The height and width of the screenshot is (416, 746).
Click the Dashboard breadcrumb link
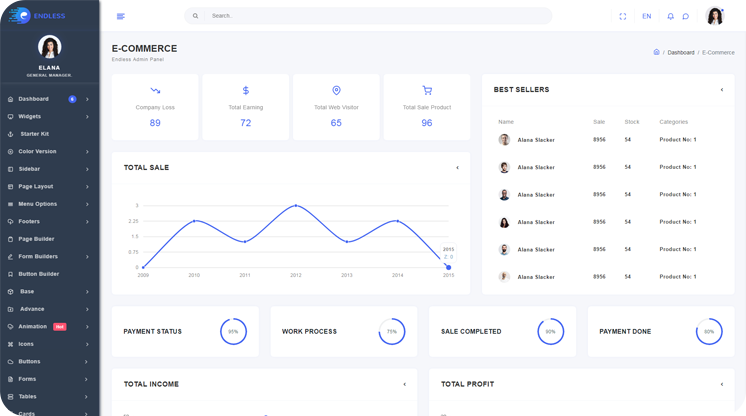coord(681,52)
